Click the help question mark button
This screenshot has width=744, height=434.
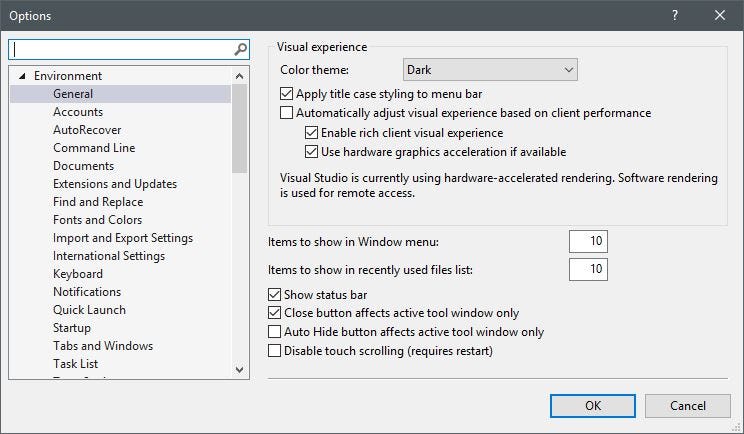click(675, 15)
